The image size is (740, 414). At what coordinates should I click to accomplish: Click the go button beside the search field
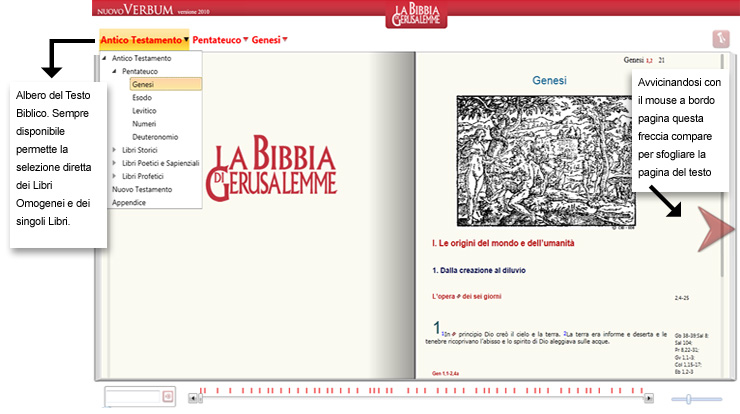click(168, 397)
